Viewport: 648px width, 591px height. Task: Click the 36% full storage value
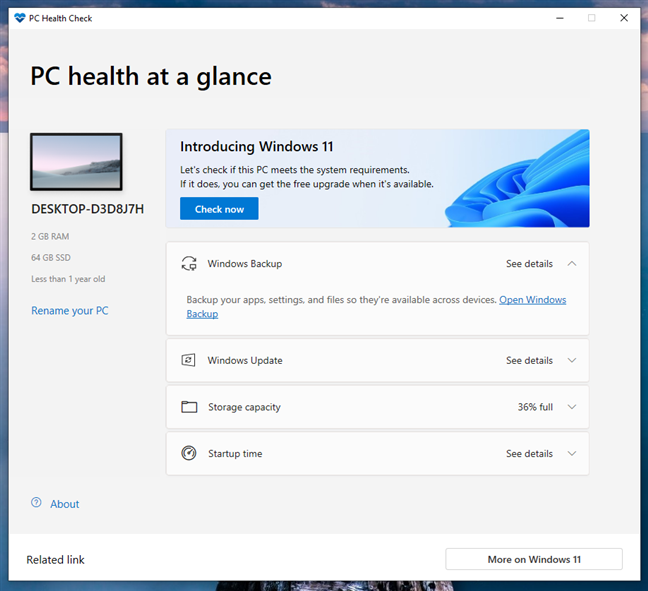point(535,407)
